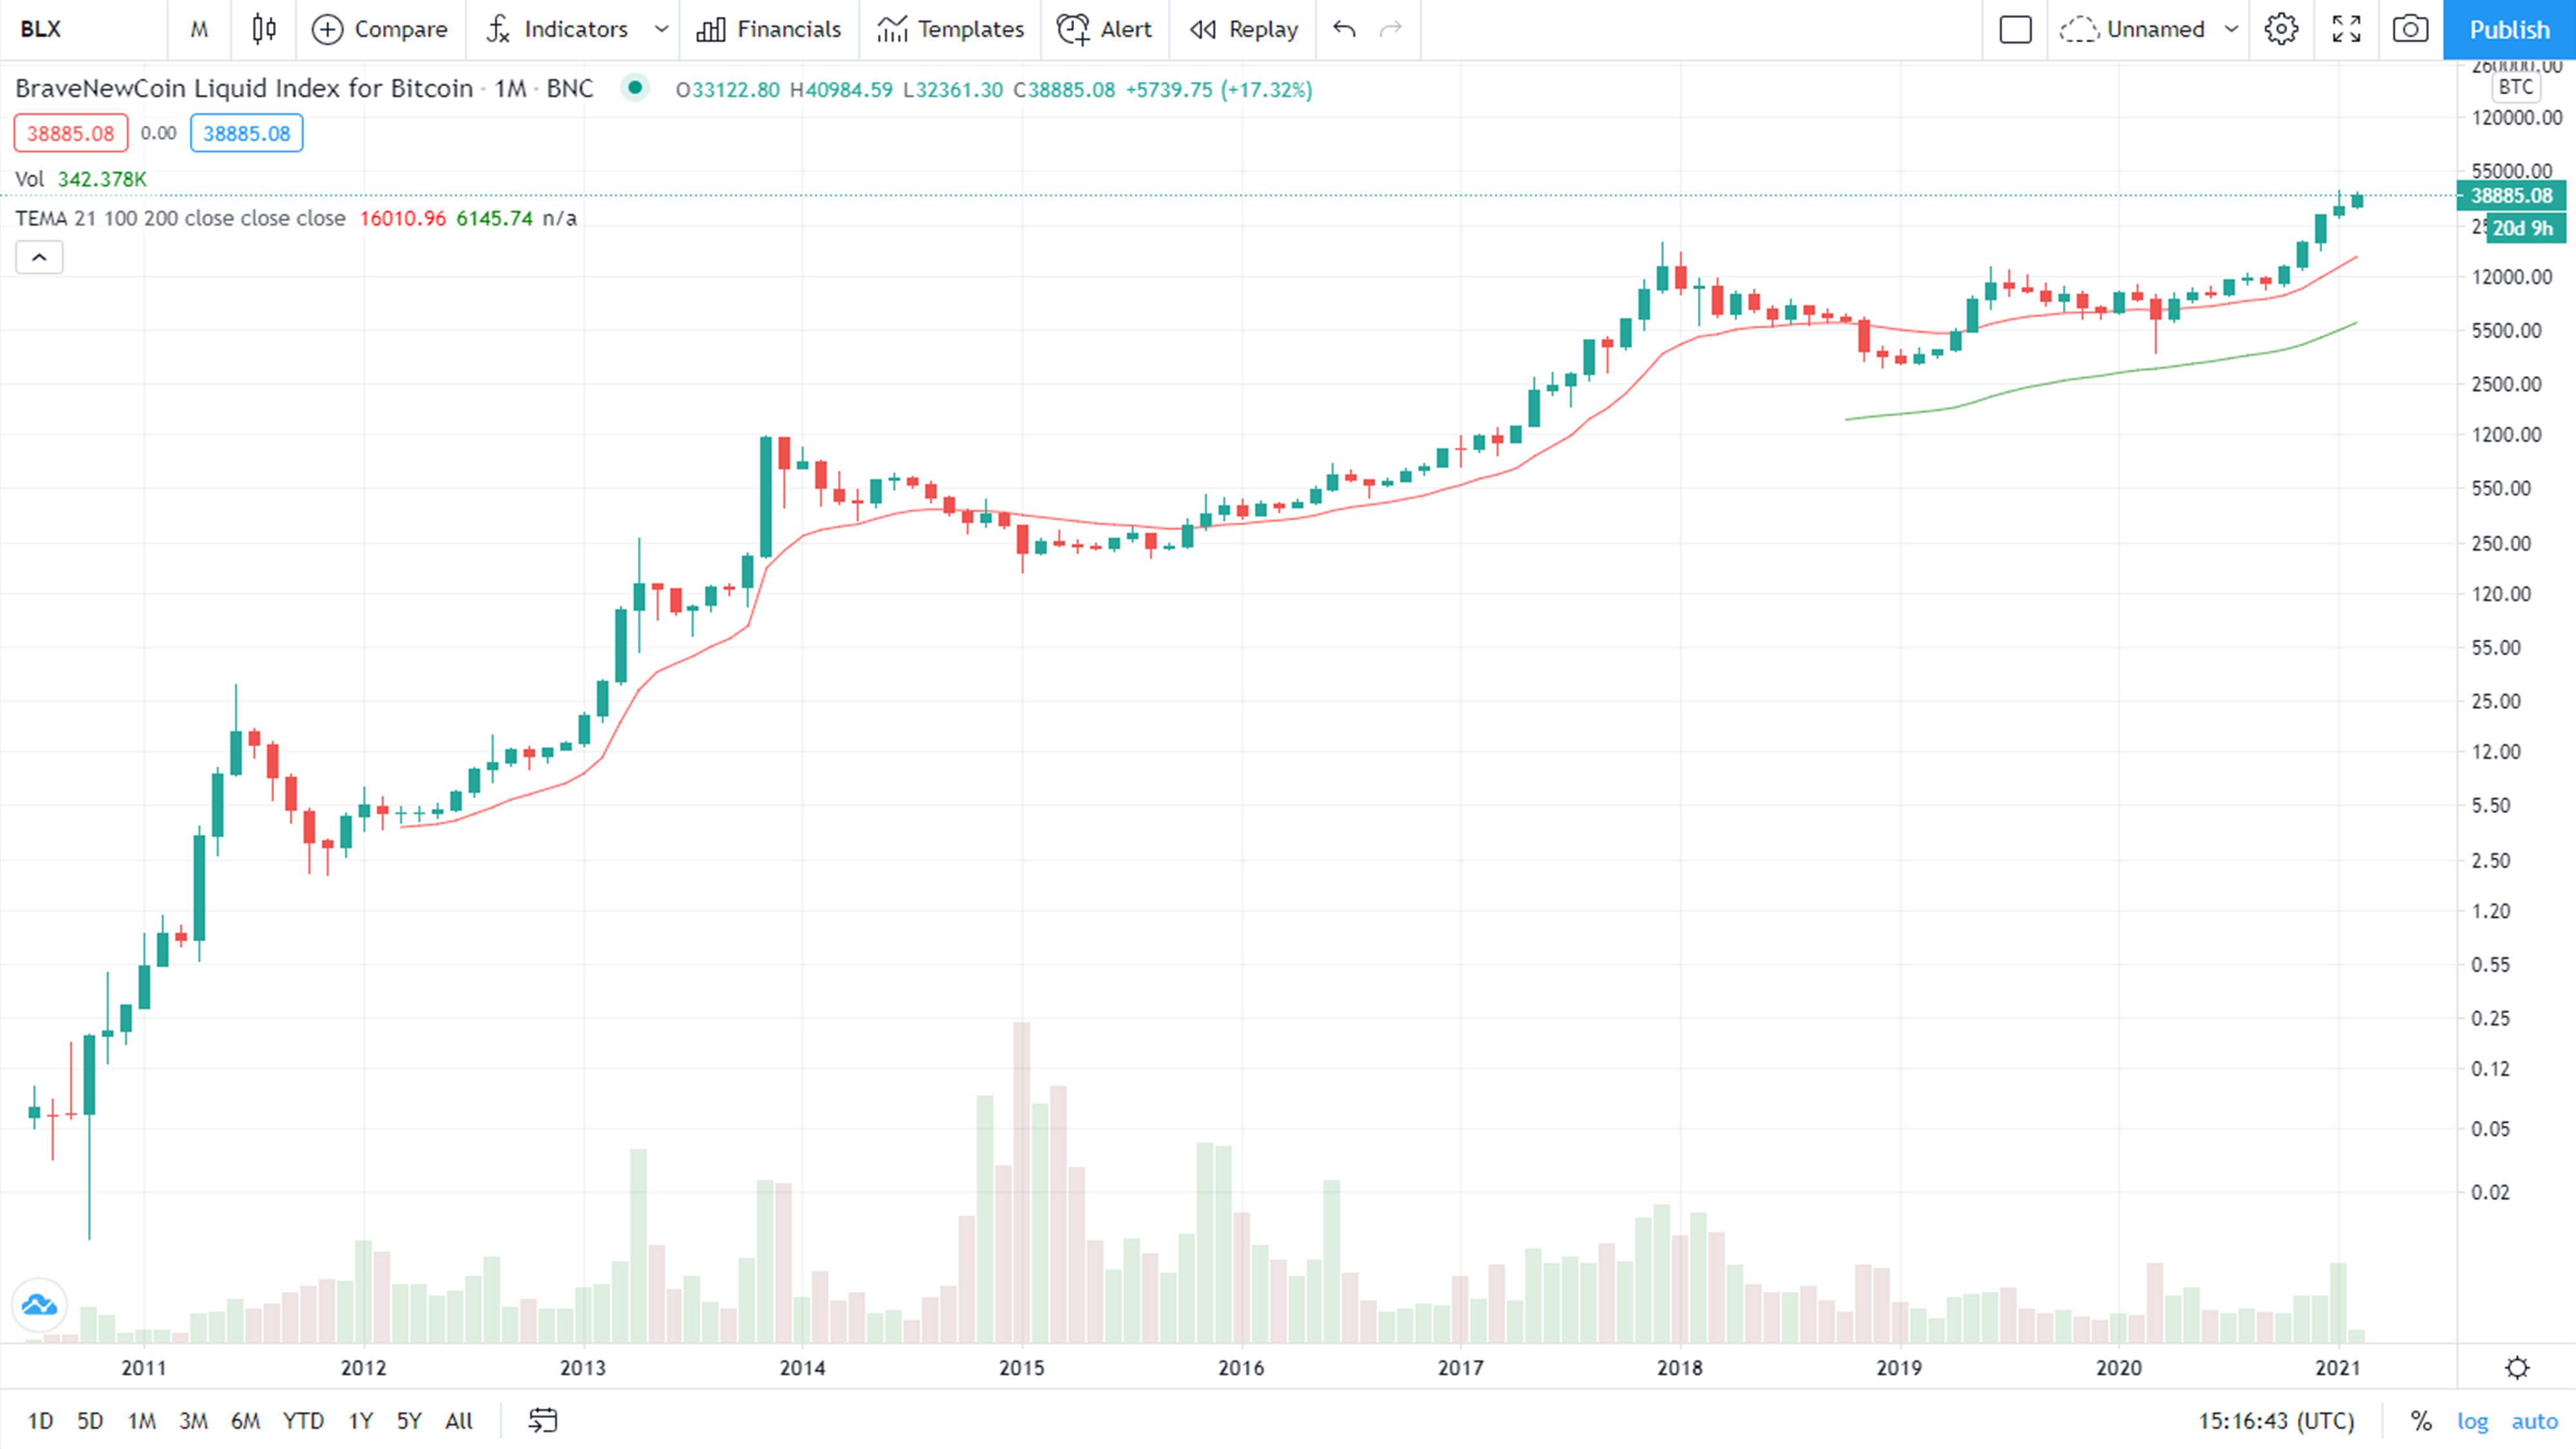Open chart settings gear in top toolbar

(x=2281, y=29)
